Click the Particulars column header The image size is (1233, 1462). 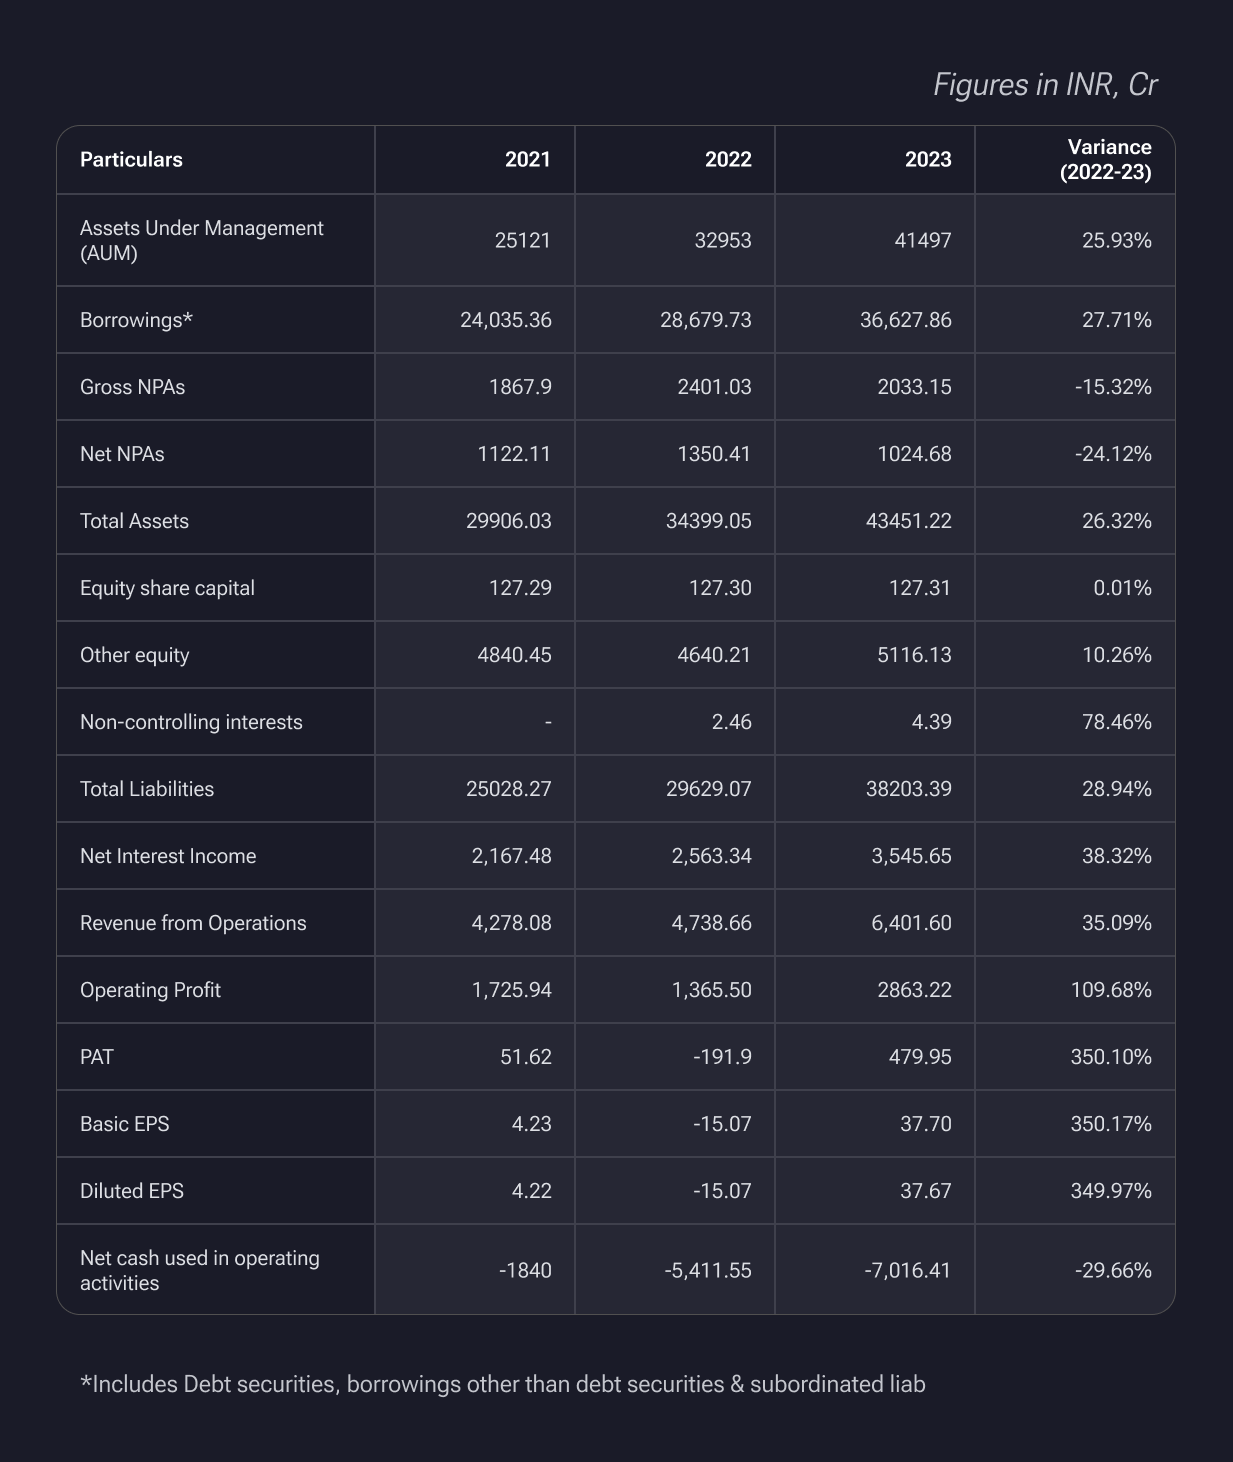(x=131, y=160)
